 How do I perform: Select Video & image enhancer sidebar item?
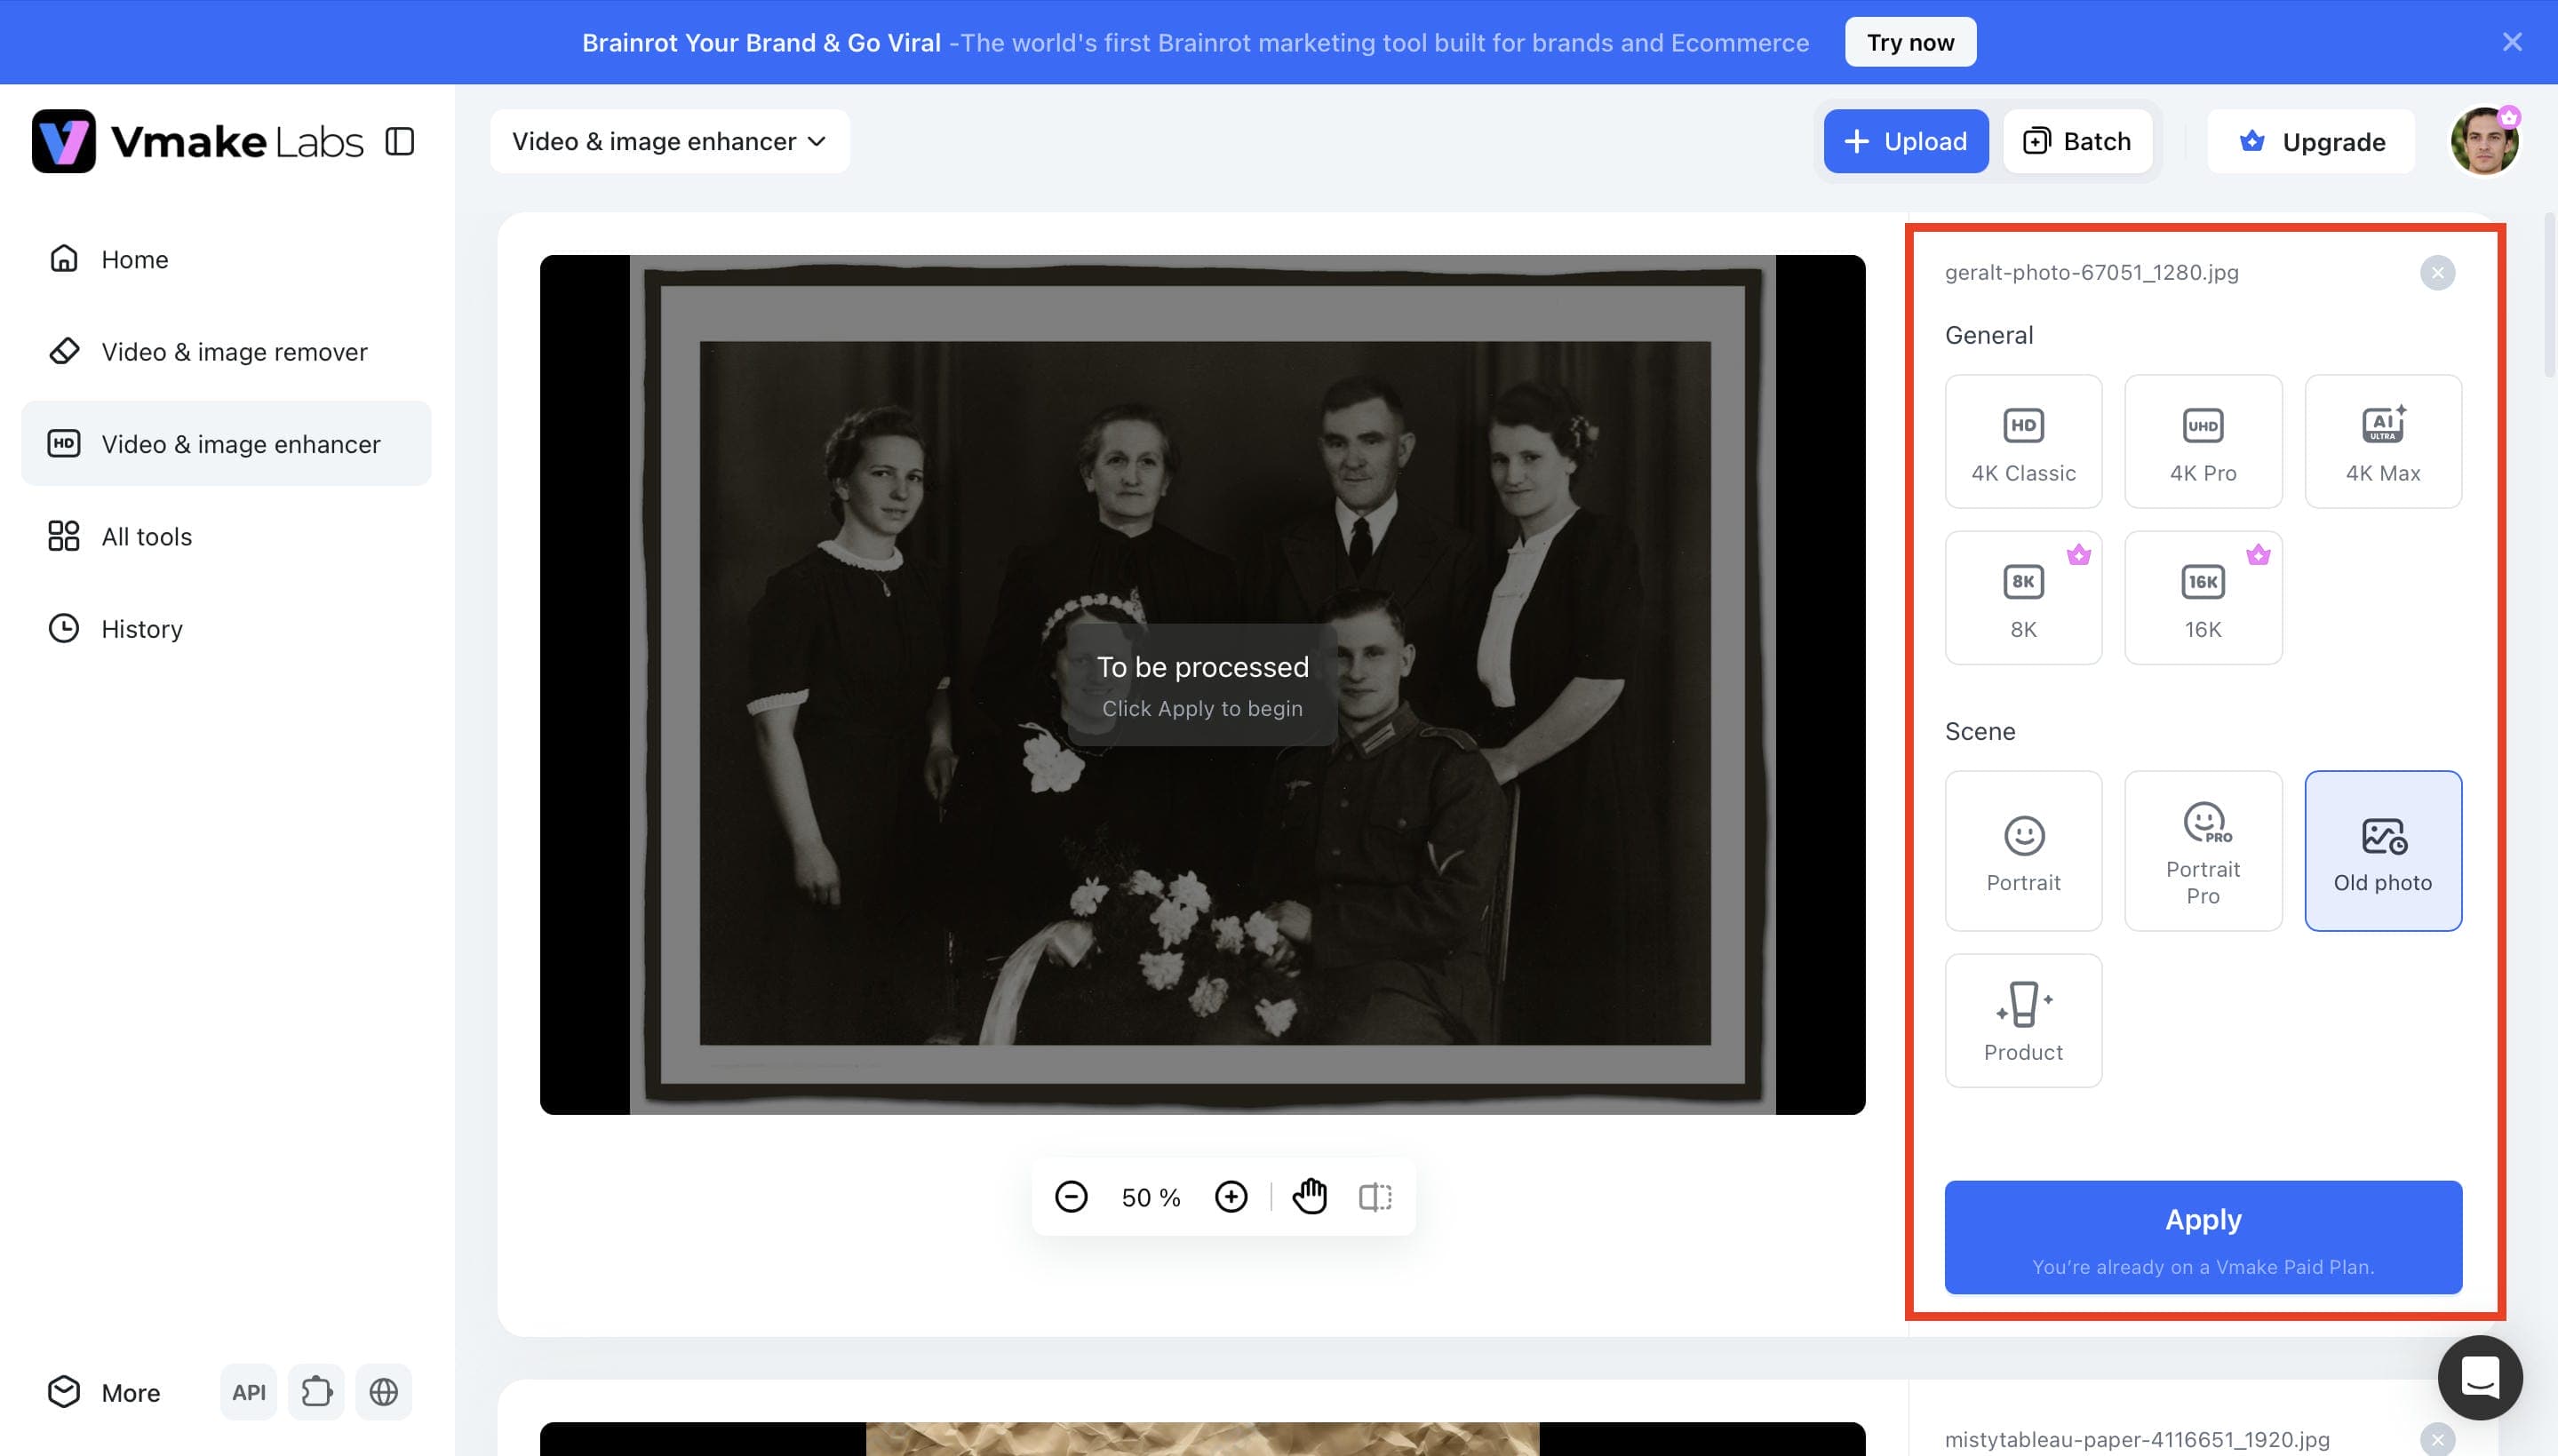[226, 444]
